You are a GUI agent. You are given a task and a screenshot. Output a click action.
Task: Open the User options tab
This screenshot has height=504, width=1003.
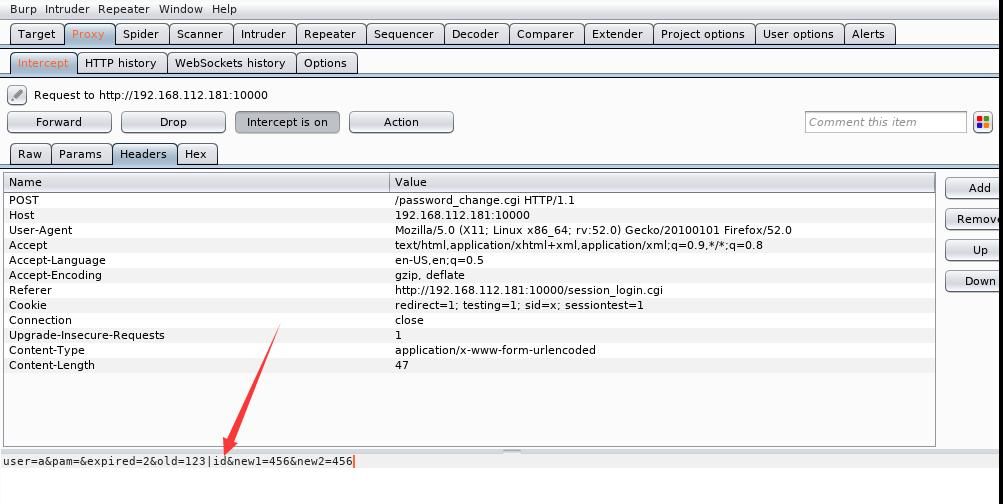pyautogui.click(x=798, y=35)
